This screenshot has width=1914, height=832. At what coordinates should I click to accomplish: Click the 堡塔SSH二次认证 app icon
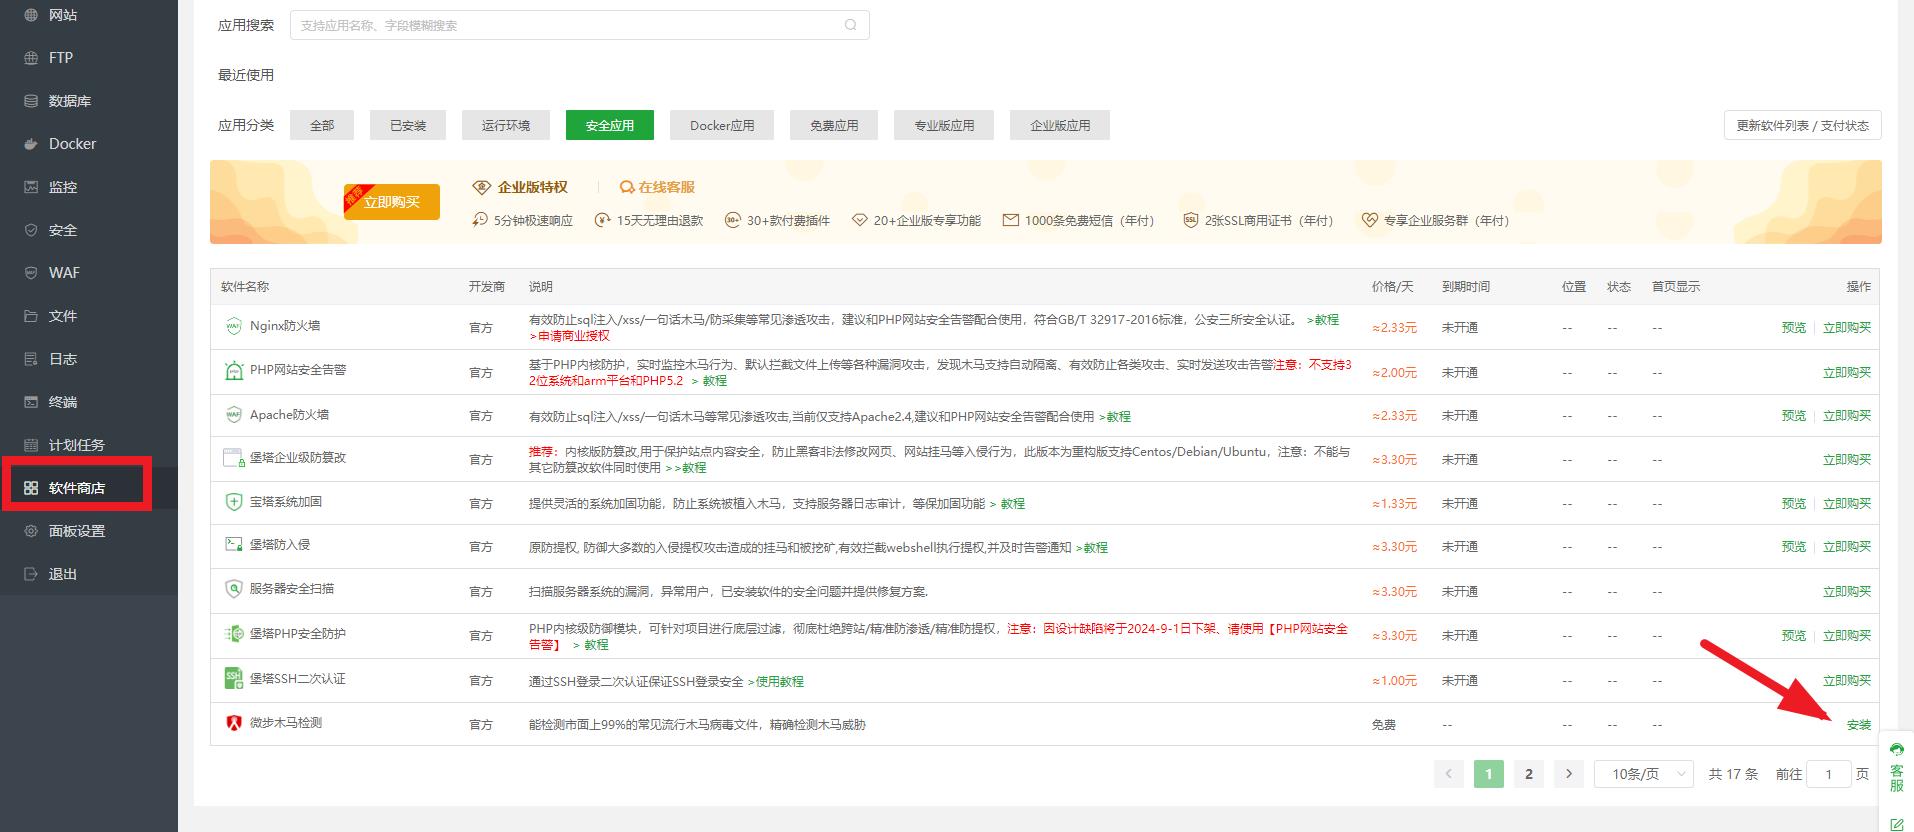click(x=233, y=679)
